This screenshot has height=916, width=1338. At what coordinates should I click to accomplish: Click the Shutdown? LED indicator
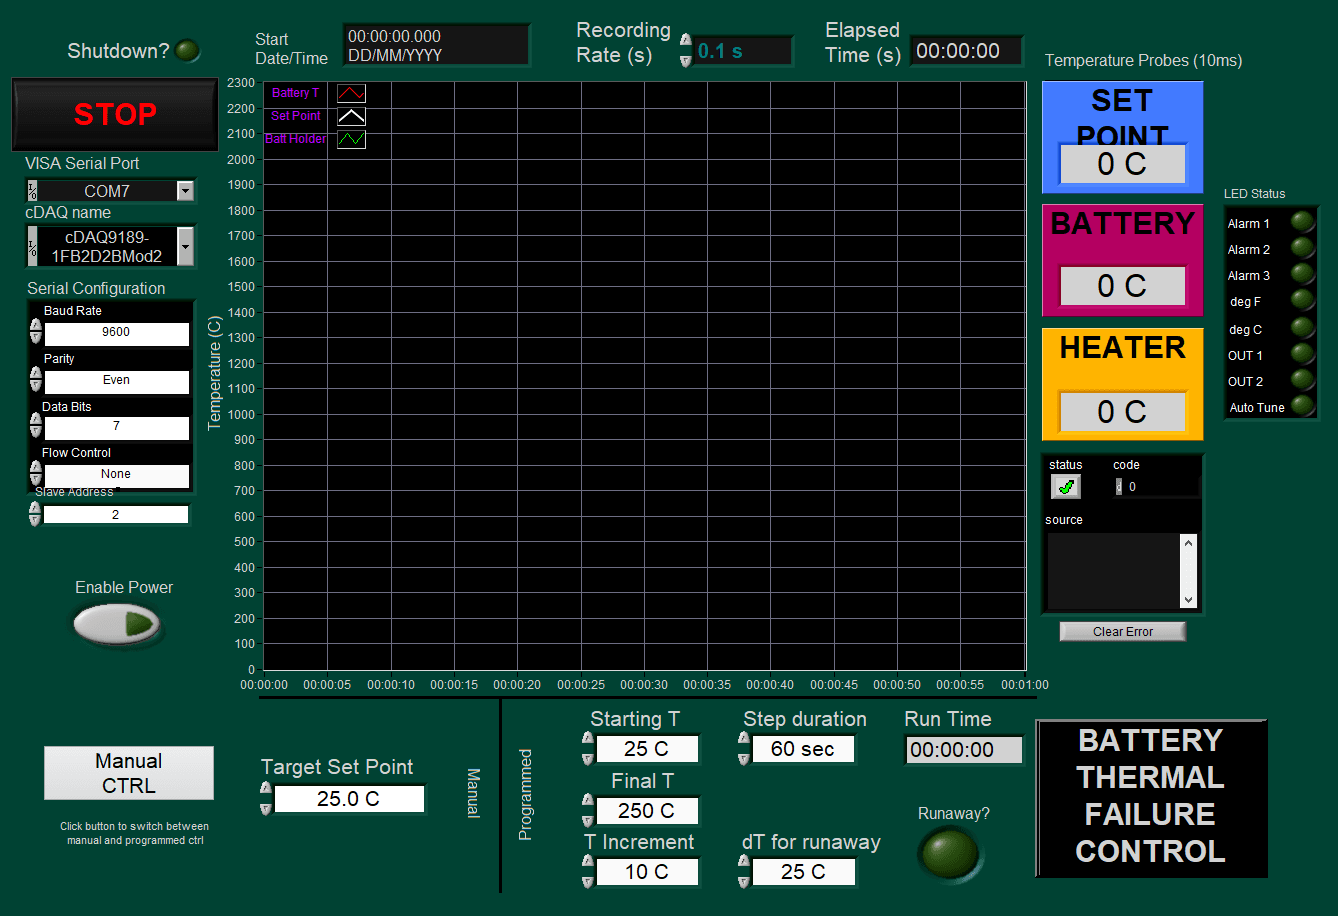pyautogui.click(x=187, y=51)
